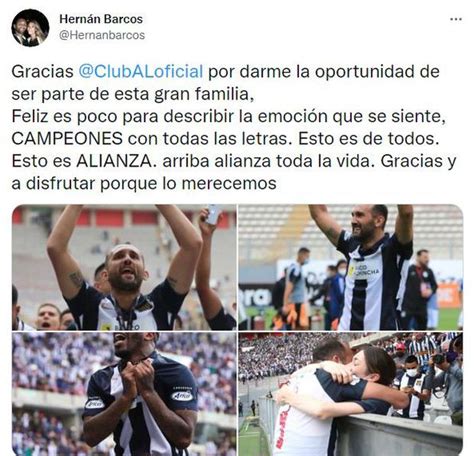The width and height of the screenshot is (474, 456).
Task: Click the closing line 'a disfrutar porque lo merecemos'
Action: point(144,184)
